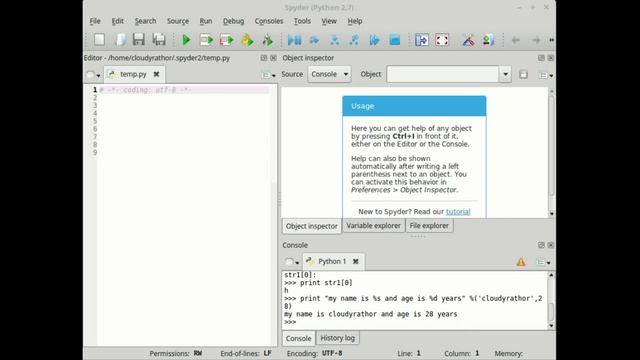Close the temp.py editor tab
The image size is (640, 360).
156,74
